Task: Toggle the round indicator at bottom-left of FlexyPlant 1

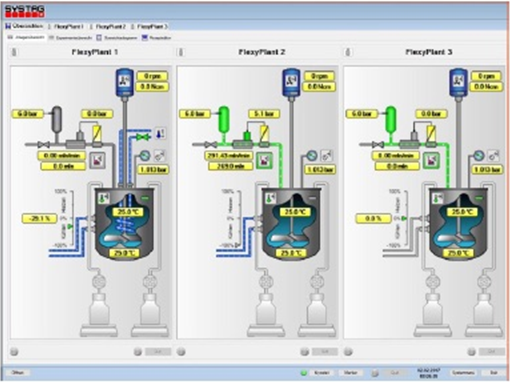Action: (x=14, y=351)
